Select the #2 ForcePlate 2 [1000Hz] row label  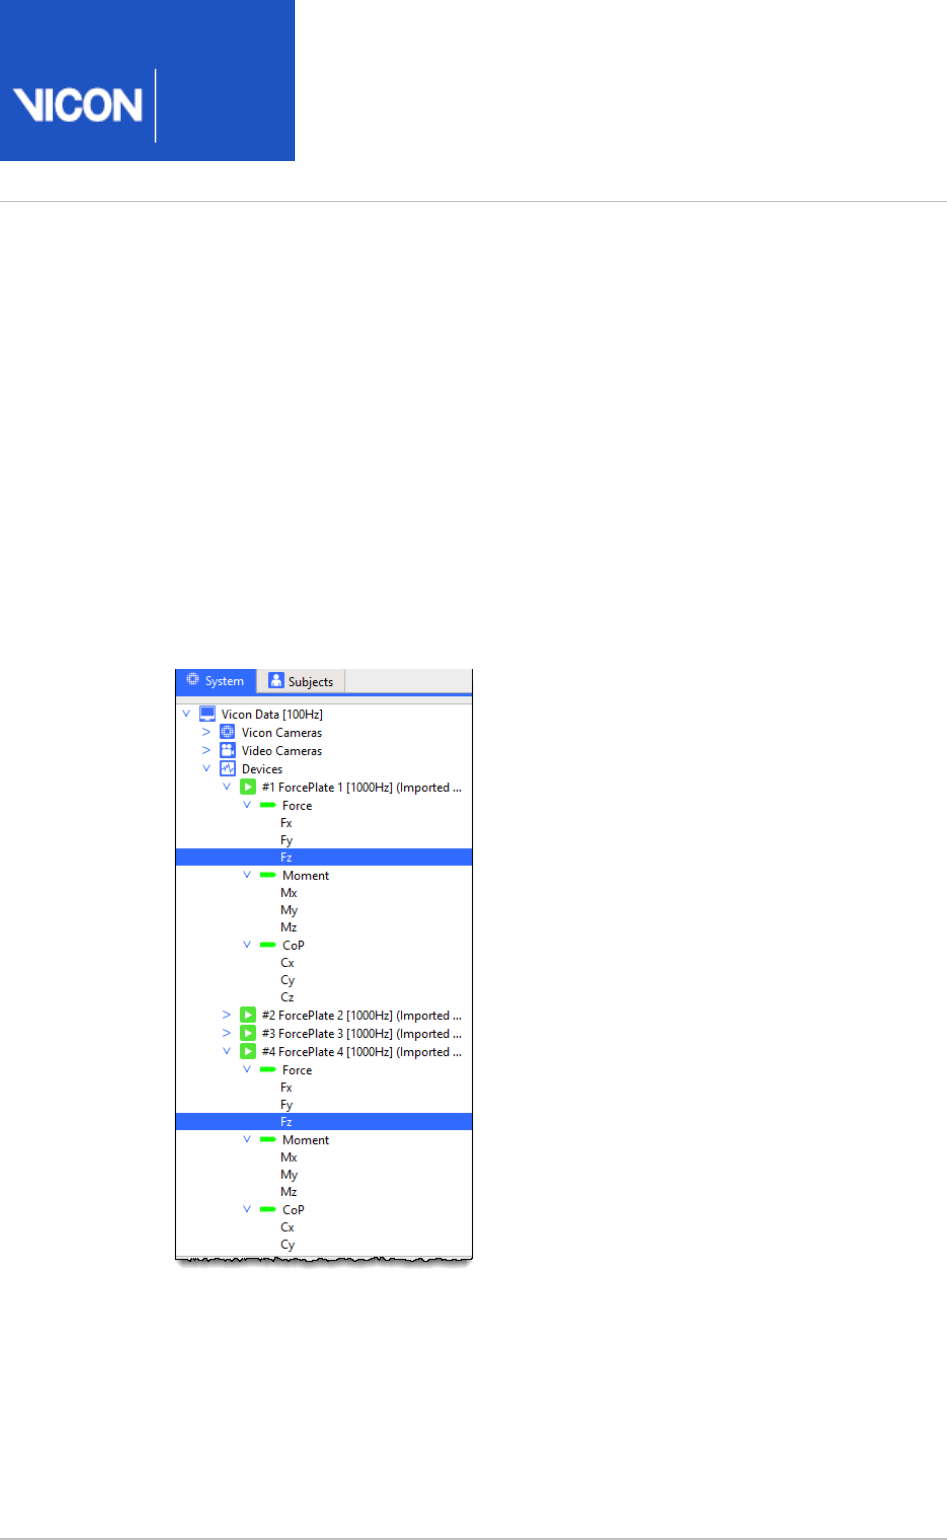coord(361,1015)
